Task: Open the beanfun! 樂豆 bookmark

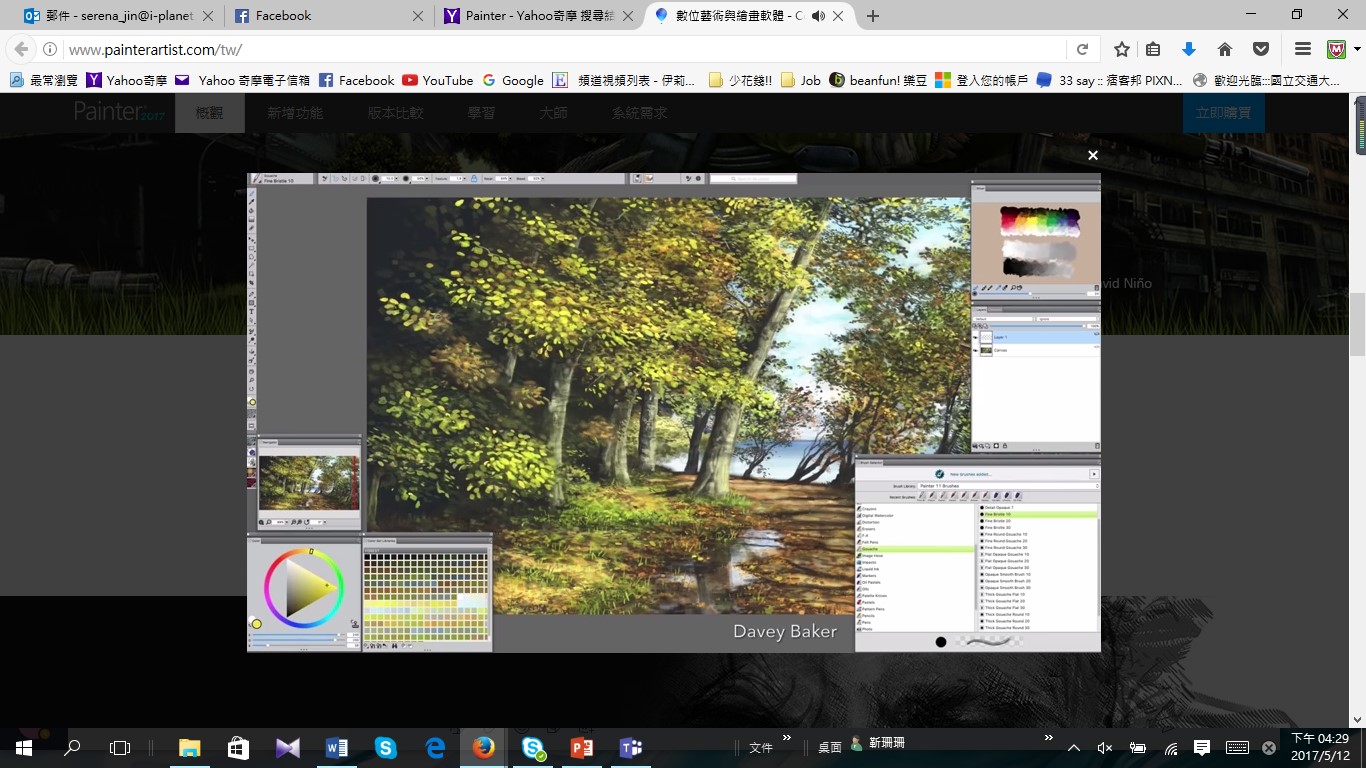Action: click(x=878, y=80)
